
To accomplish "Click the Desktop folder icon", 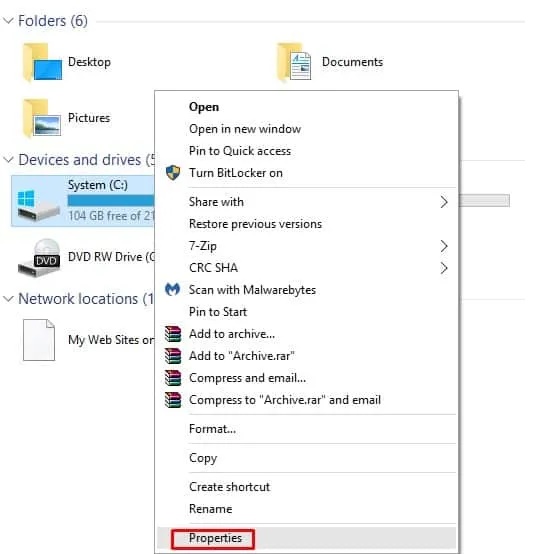I will click(x=42, y=62).
